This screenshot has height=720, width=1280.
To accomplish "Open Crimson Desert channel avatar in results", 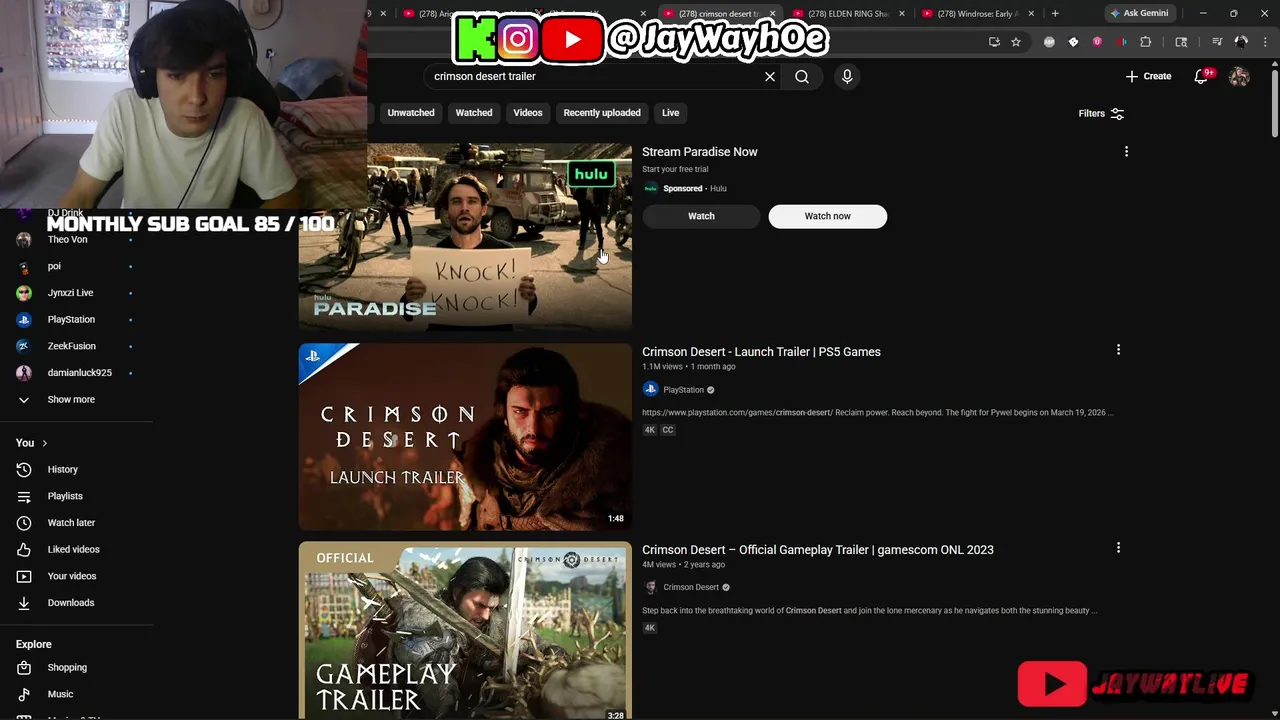I will 650,587.
